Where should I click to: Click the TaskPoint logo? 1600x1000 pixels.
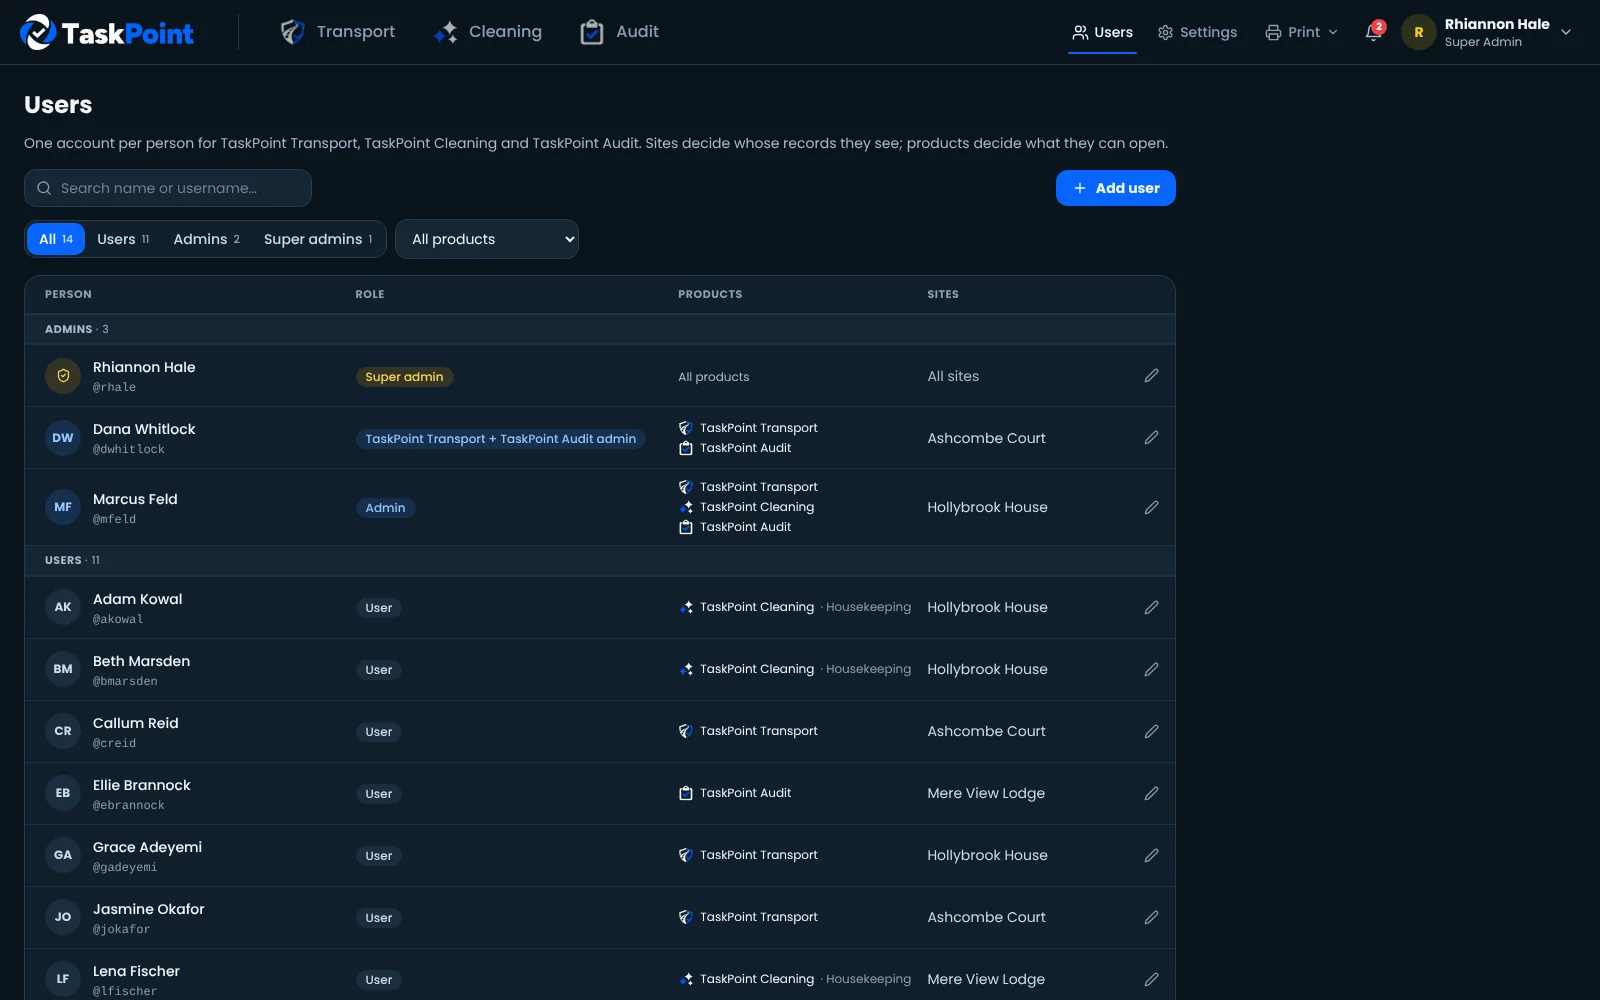pos(107,33)
